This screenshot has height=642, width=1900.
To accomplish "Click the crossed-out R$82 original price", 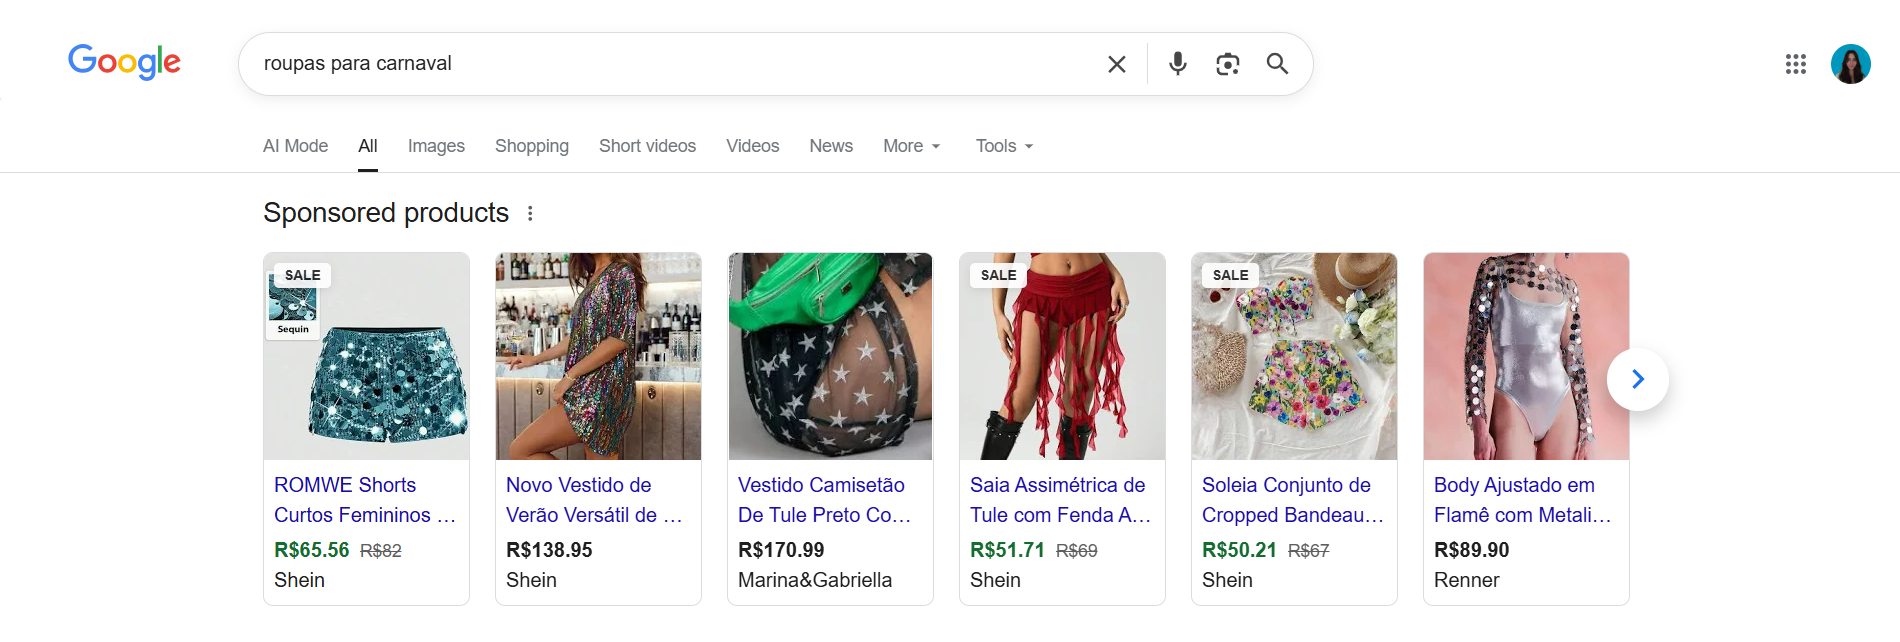I will [x=381, y=551].
